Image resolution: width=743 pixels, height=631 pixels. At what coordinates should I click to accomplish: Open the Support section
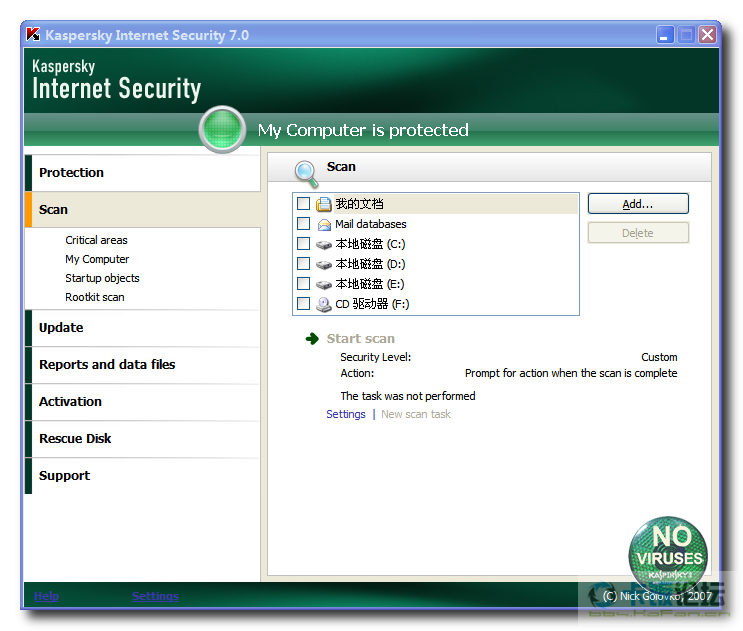click(x=142, y=476)
